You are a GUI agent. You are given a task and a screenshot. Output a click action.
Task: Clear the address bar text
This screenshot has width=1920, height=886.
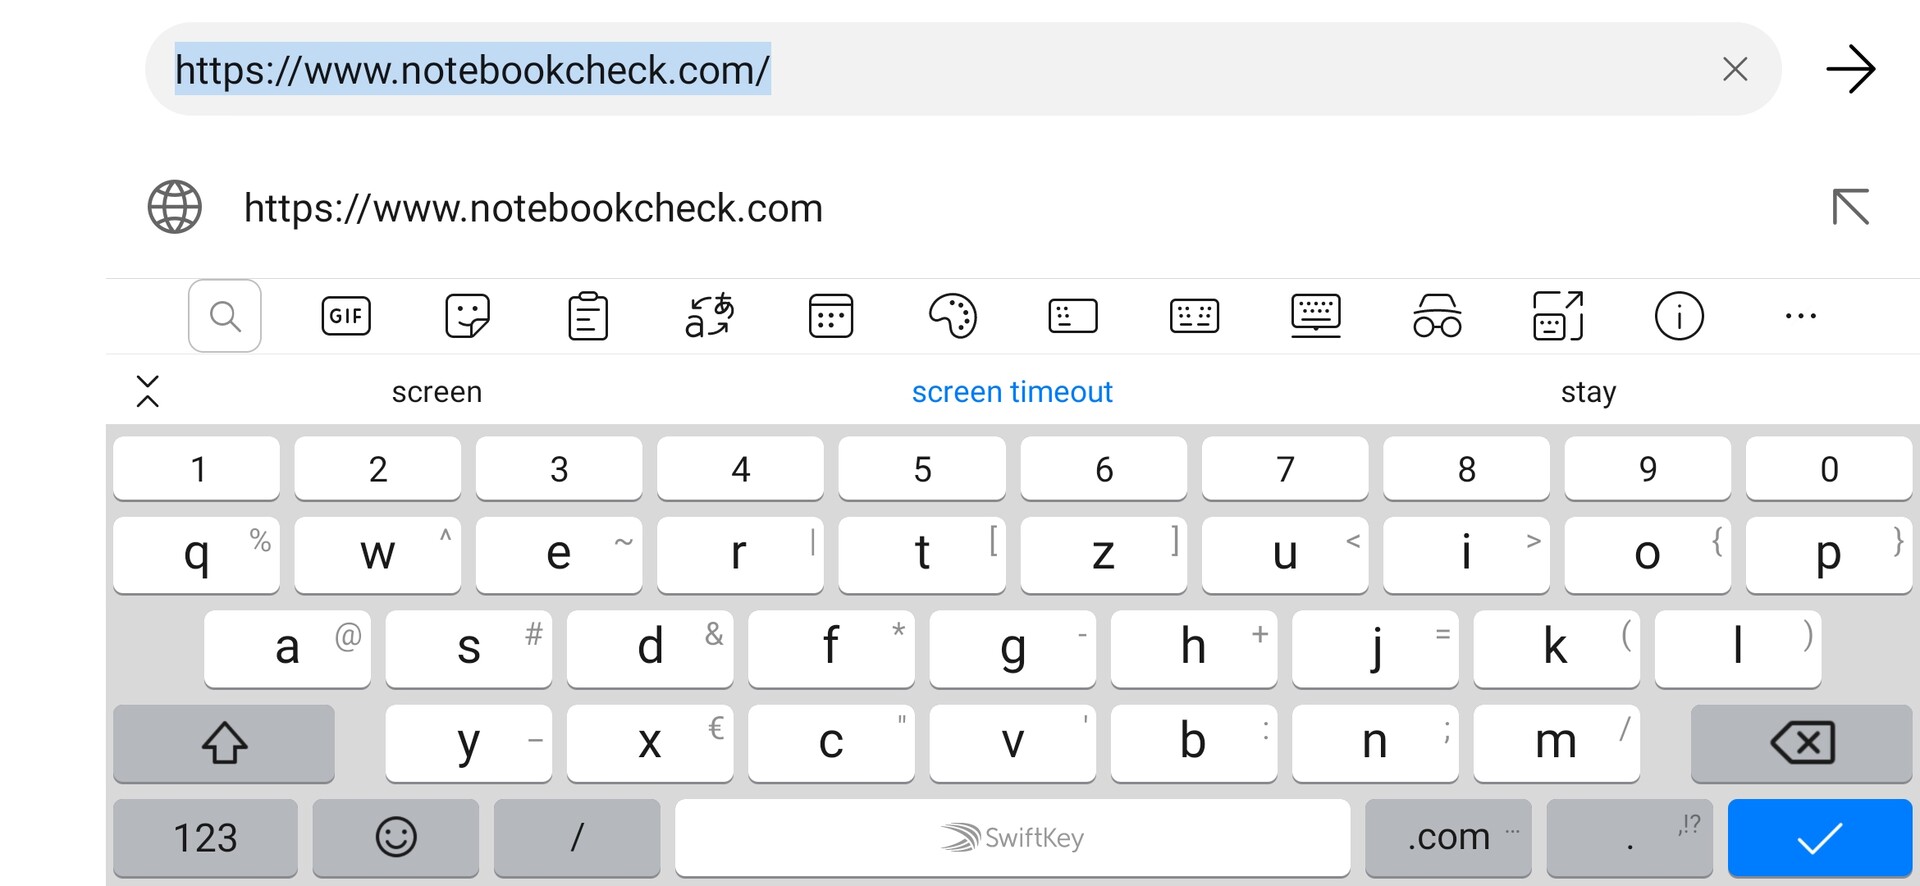point(1735,69)
